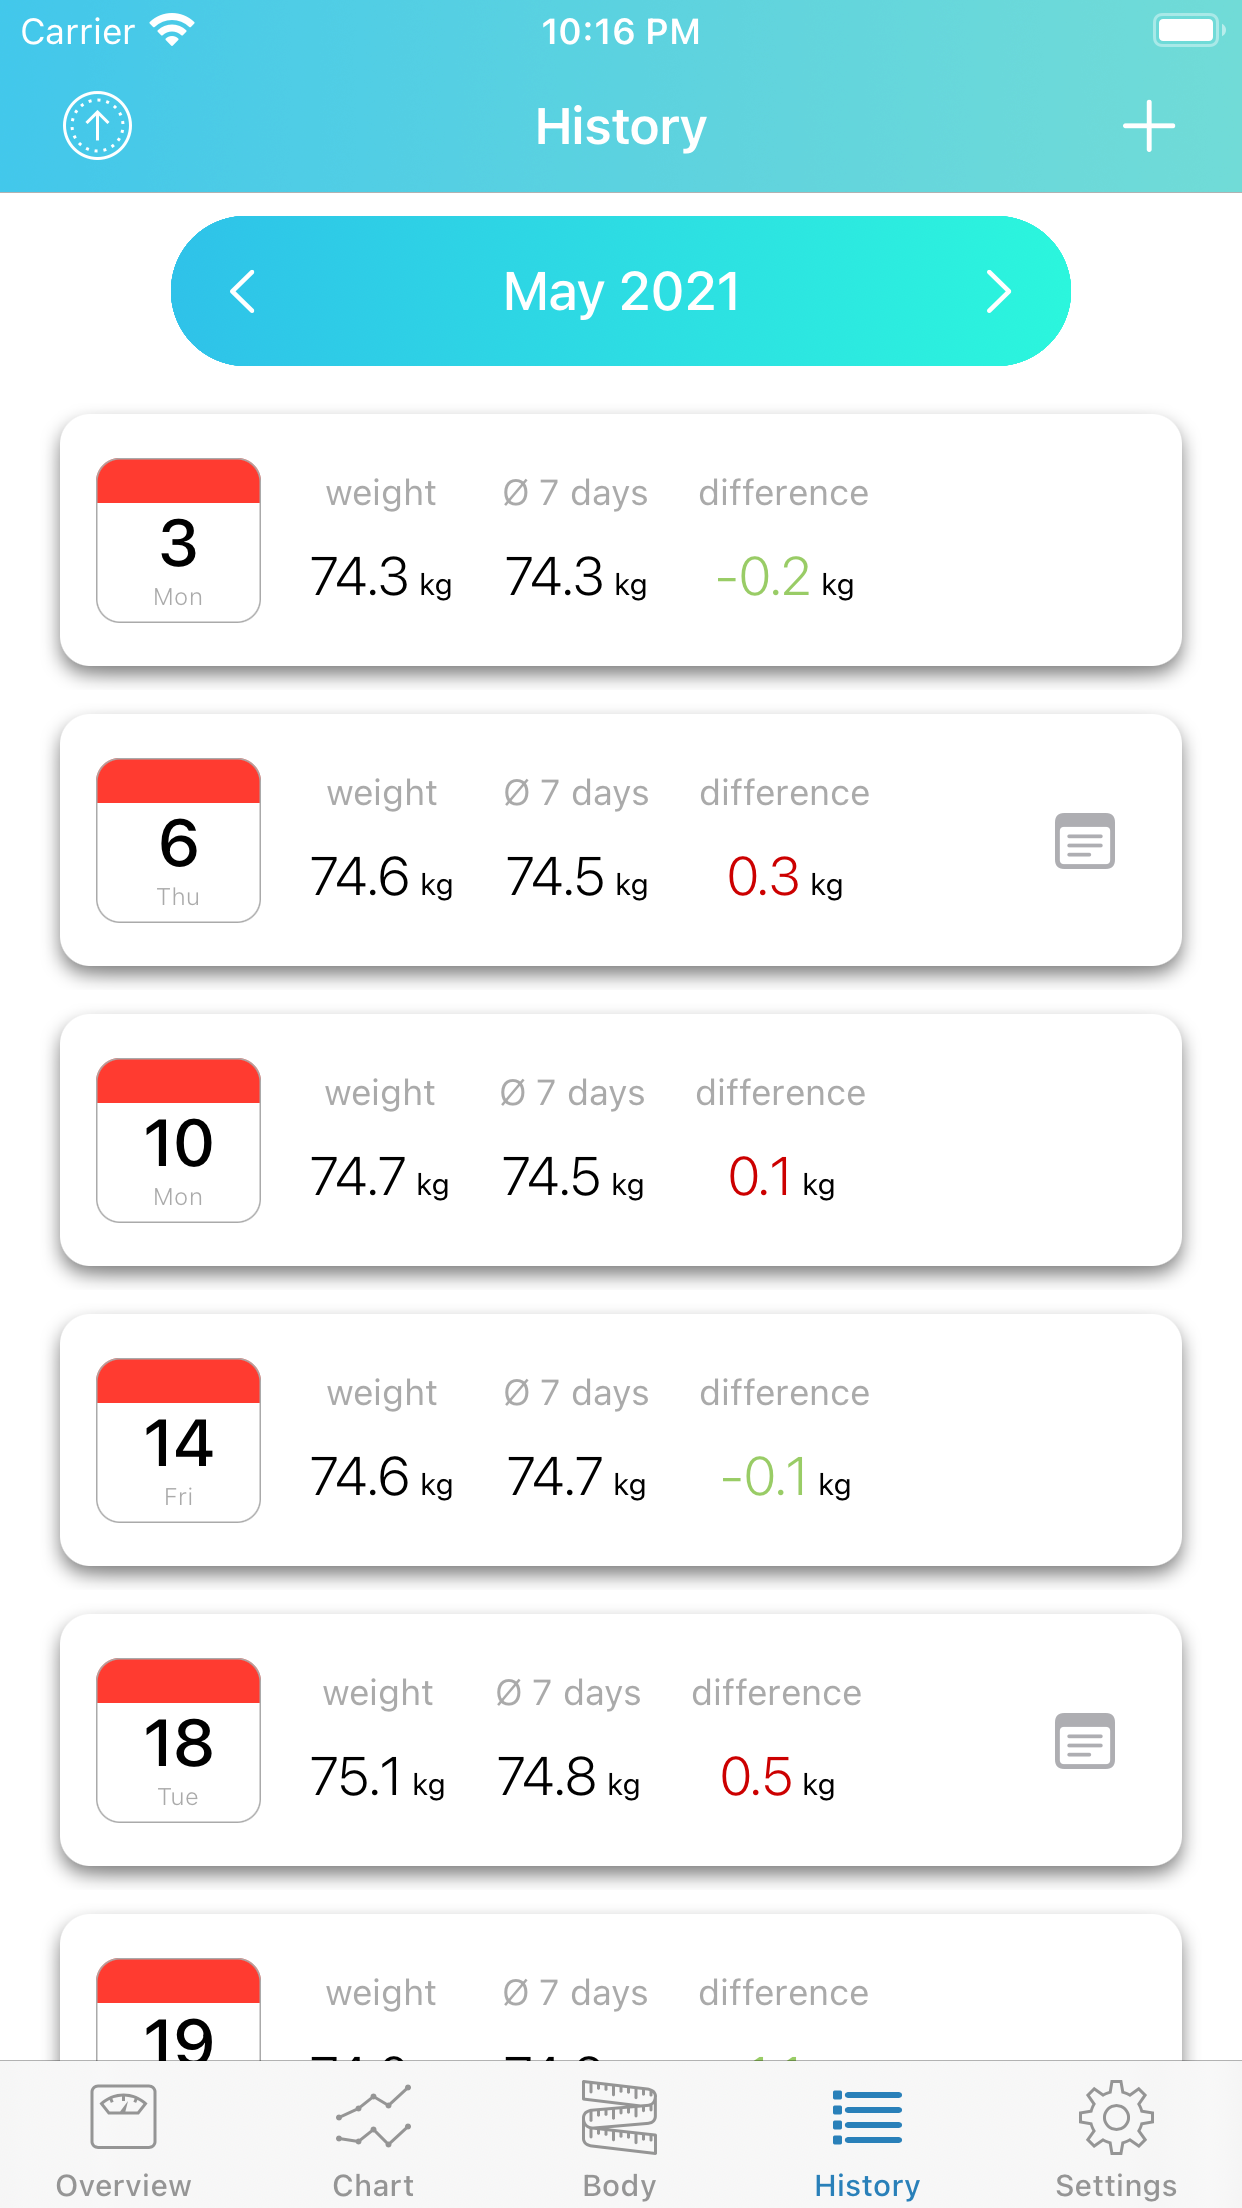Tap the History title in header
The width and height of the screenshot is (1242, 2208).
(x=621, y=127)
